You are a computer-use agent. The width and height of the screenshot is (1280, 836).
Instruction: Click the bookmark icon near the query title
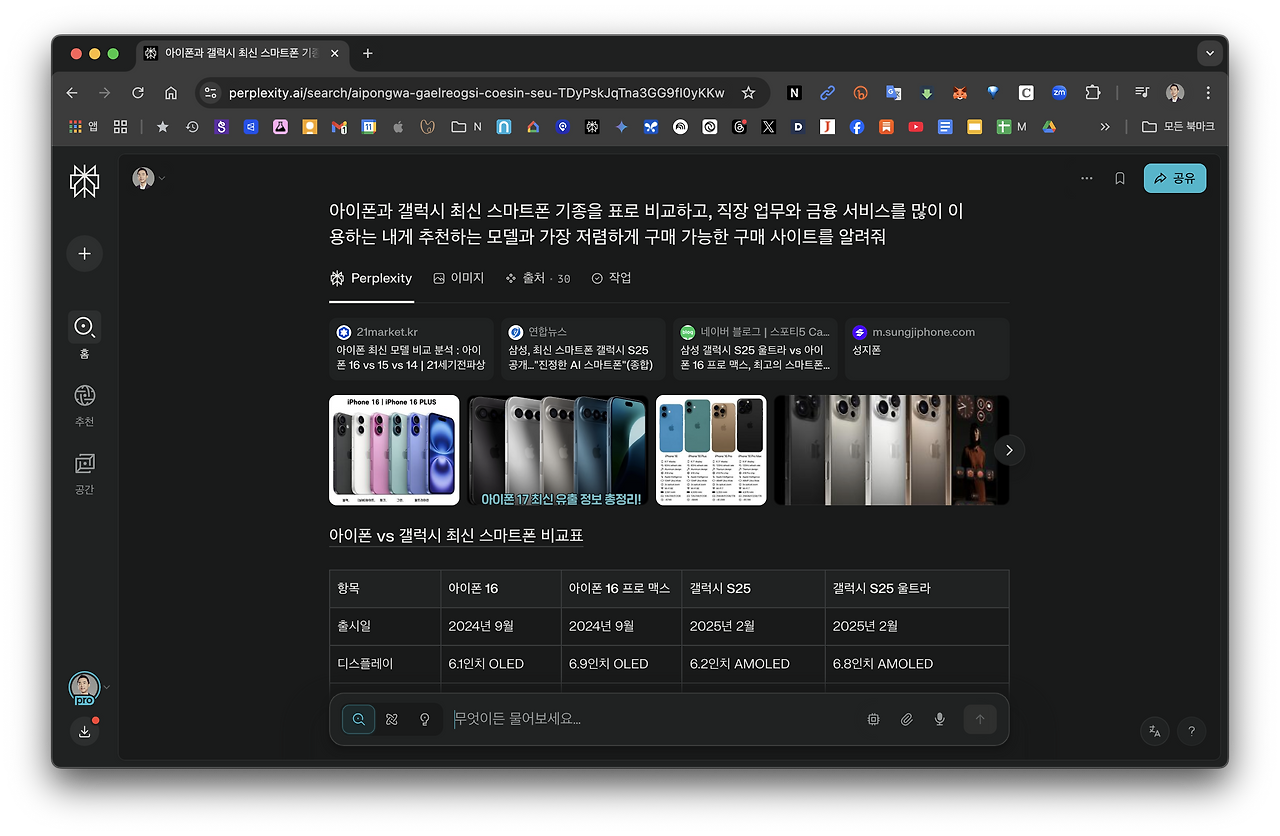1119,178
